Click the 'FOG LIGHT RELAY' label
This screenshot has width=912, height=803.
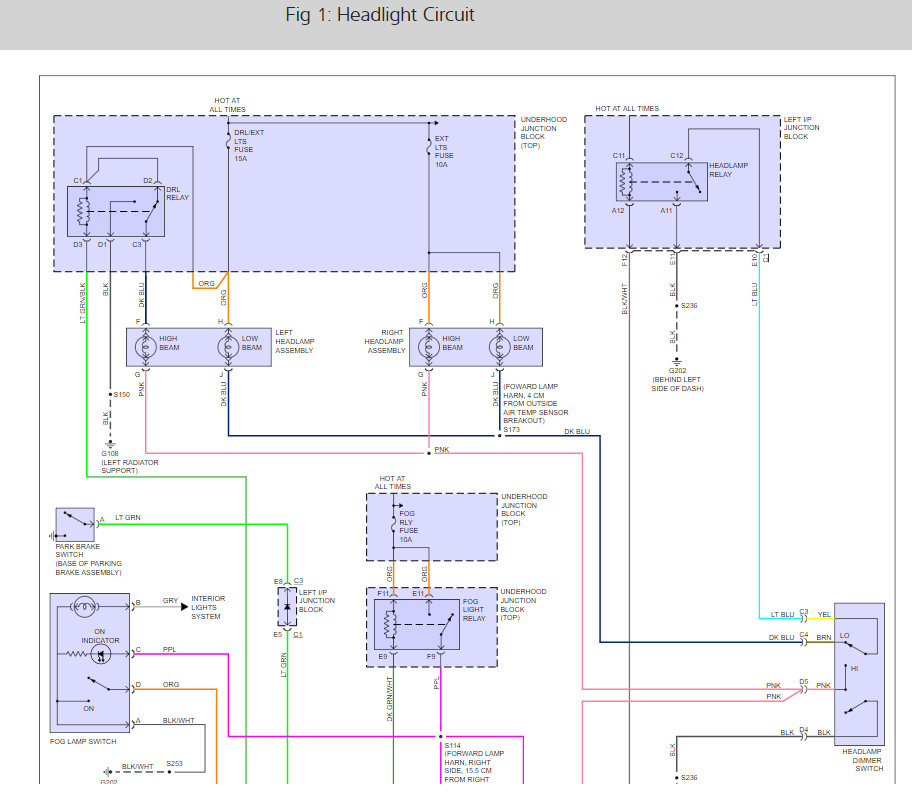473,610
